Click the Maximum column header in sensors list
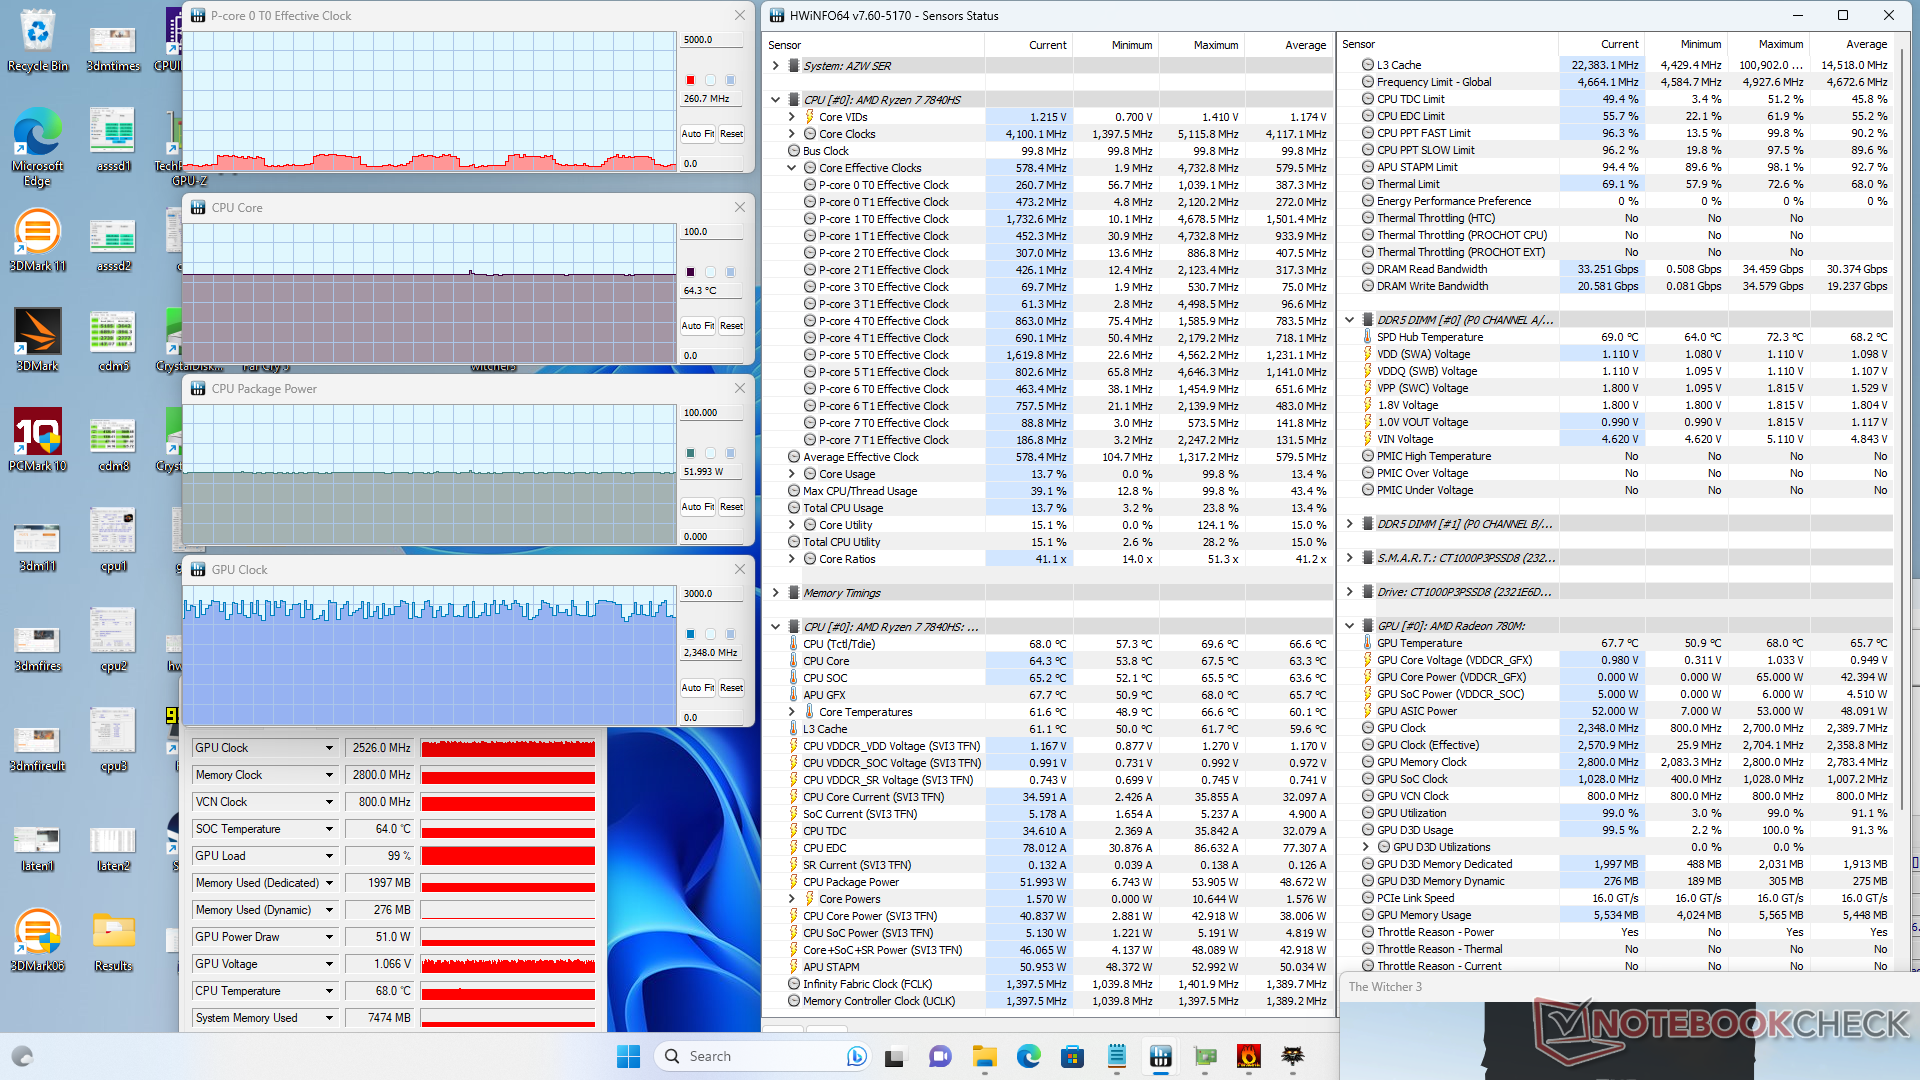 click(1215, 45)
